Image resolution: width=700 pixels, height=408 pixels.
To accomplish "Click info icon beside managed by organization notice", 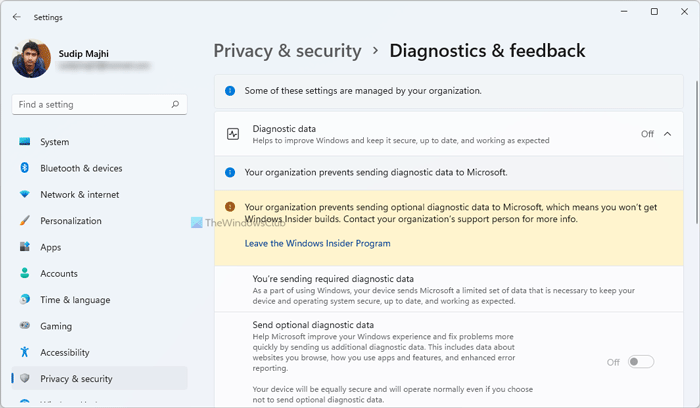I will tap(230, 91).
